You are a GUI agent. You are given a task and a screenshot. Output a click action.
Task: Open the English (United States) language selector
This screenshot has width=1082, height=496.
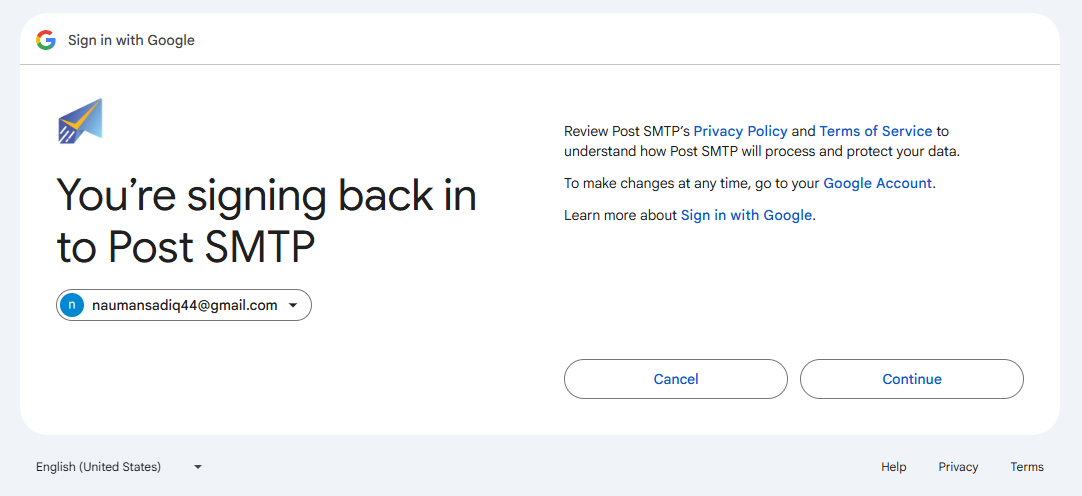(x=98, y=467)
